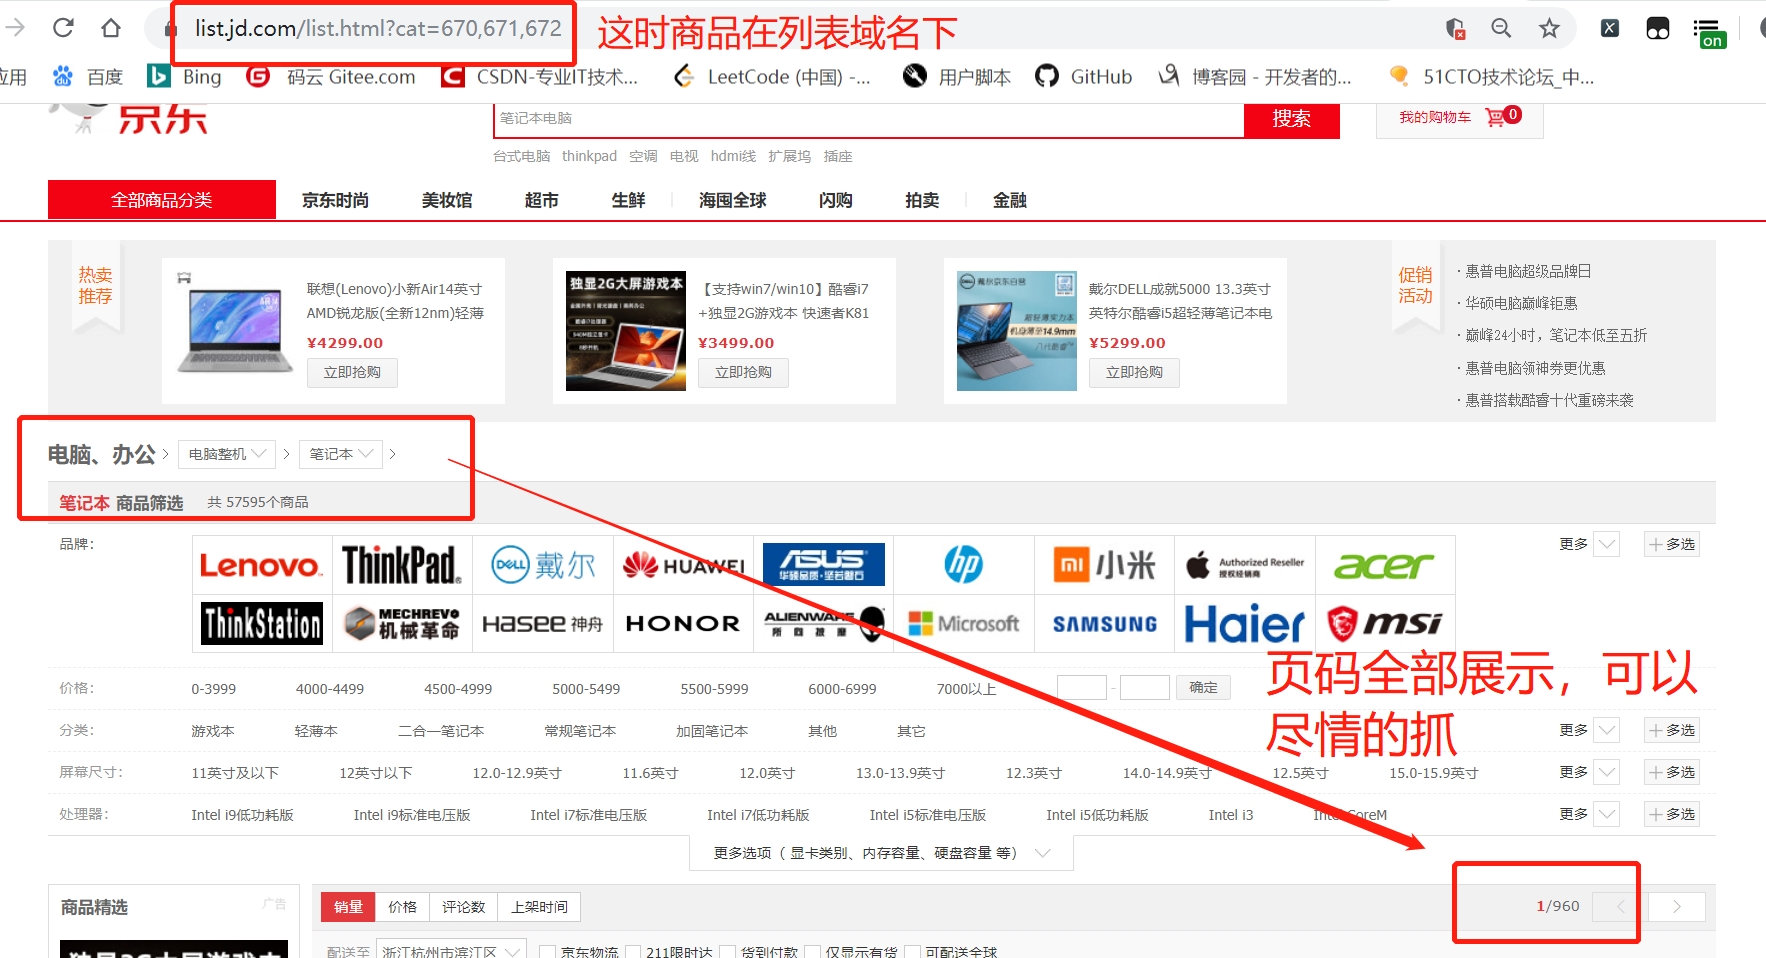The height and width of the screenshot is (958, 1766).
Task: Open the zoom magnifier icon in the address bar
Action: (x=1501, y=28)
